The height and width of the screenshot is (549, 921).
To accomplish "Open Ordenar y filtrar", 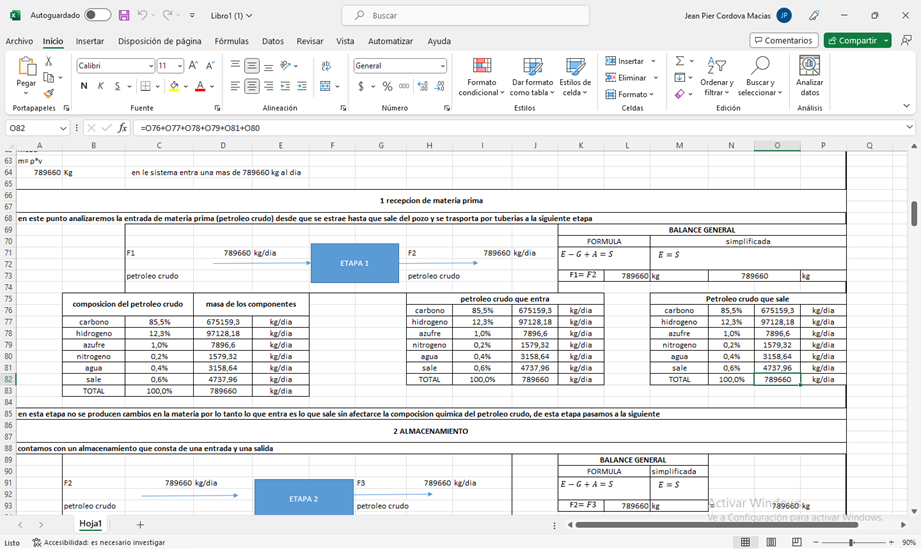I will coord(717,77).
